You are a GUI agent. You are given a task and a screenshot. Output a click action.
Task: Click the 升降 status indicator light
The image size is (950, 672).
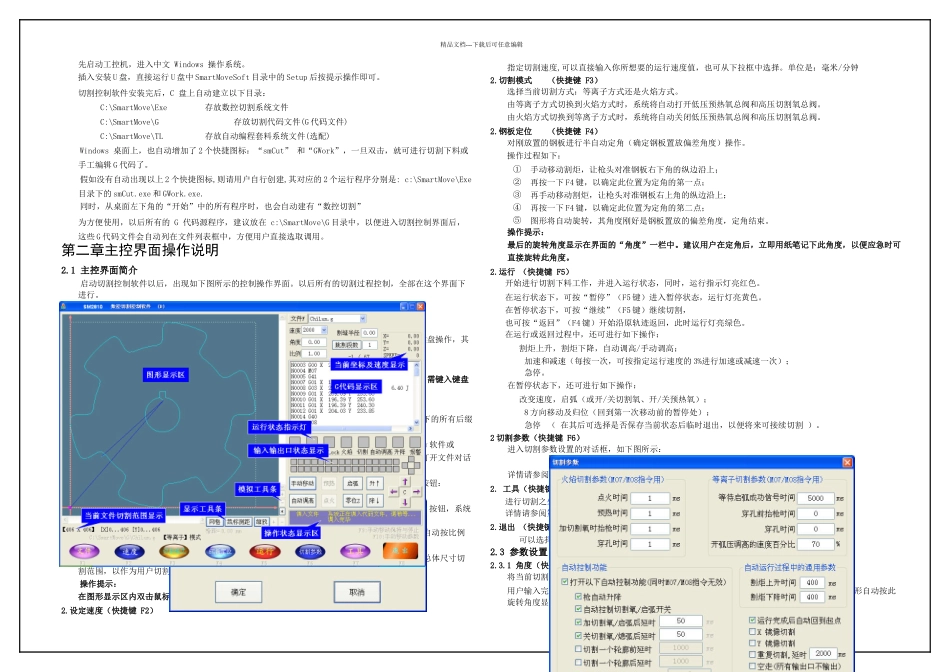click(x=398, y=442)
